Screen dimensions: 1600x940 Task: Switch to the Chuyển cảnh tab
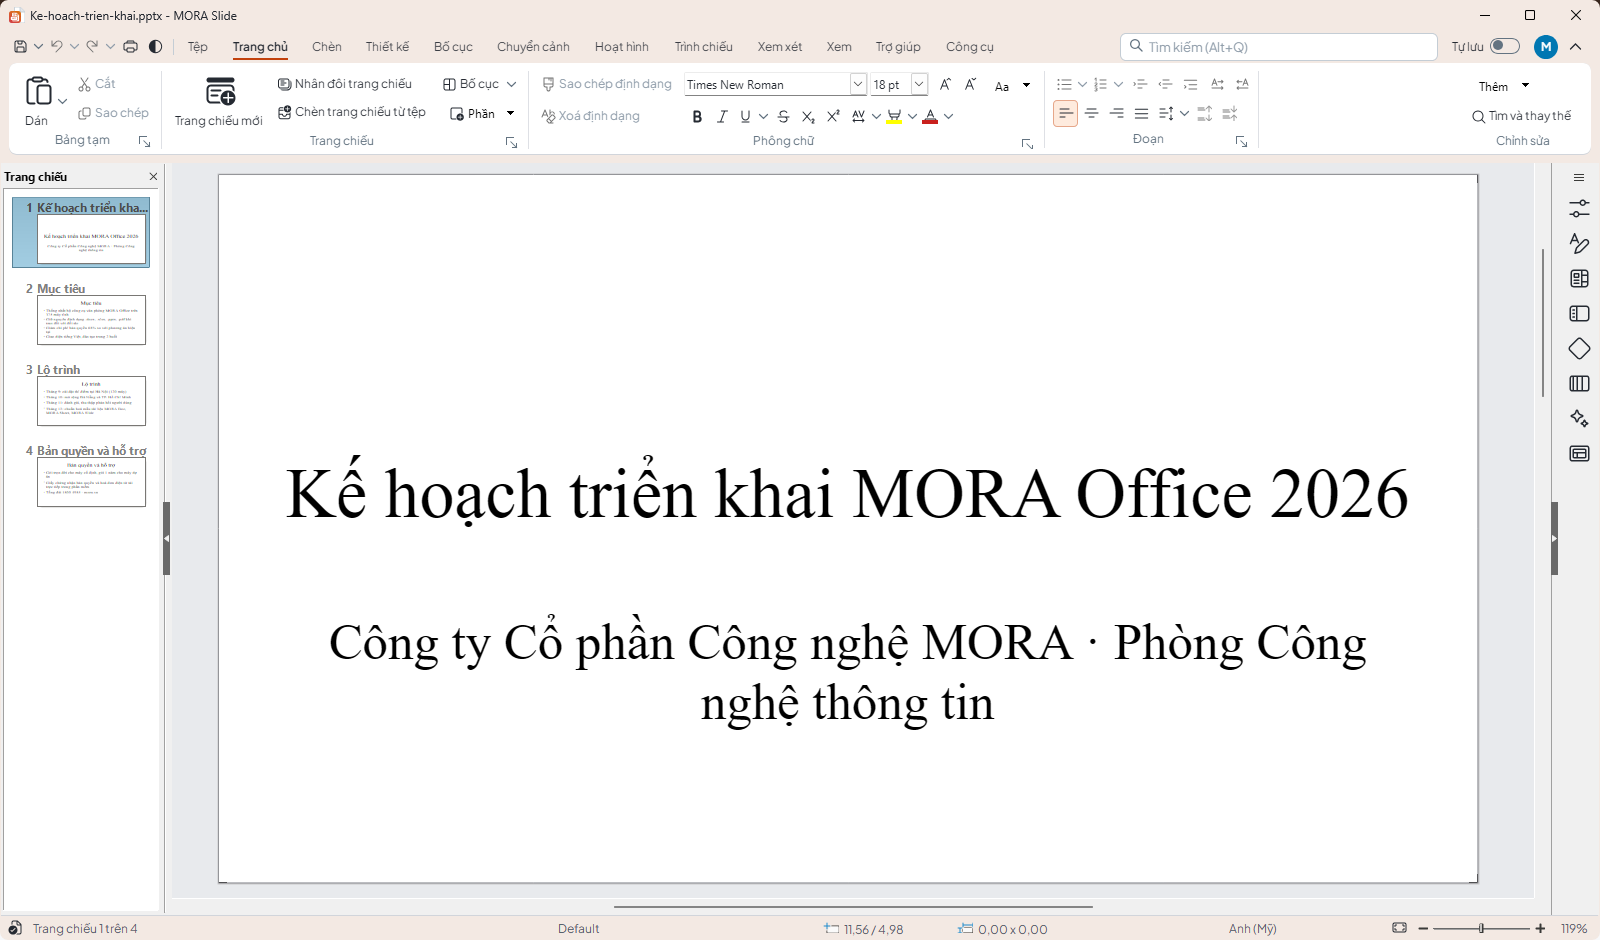[x=533, y=47]
